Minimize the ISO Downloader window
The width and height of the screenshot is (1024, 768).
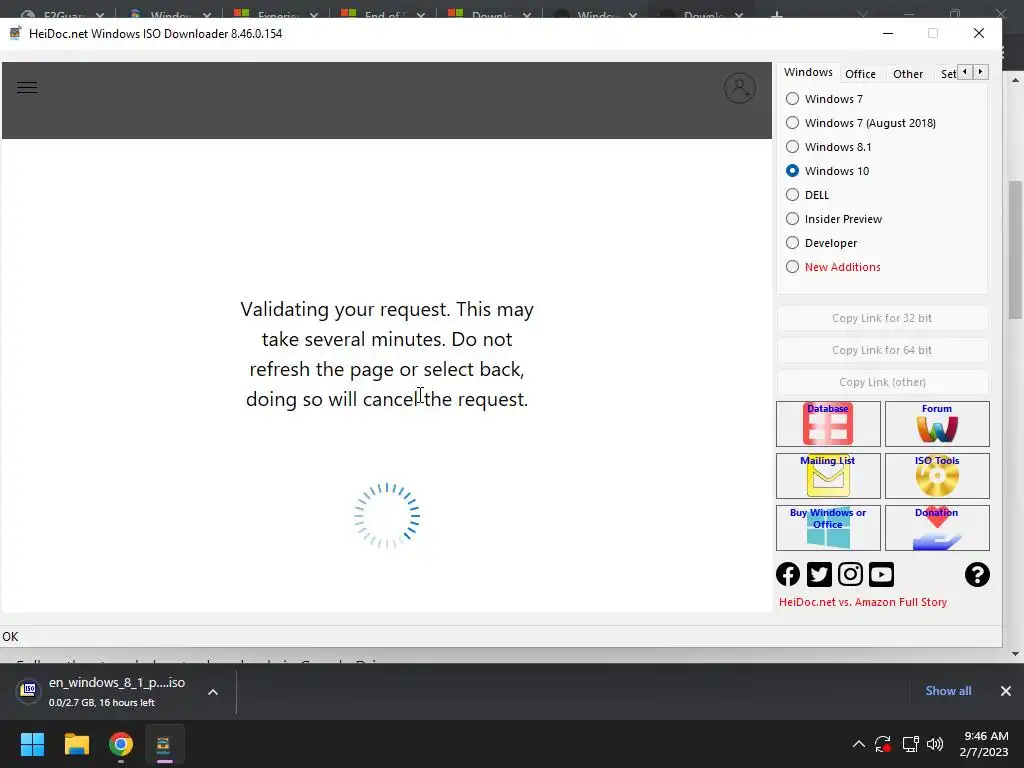pyautogui.click(x=888, y=33)
